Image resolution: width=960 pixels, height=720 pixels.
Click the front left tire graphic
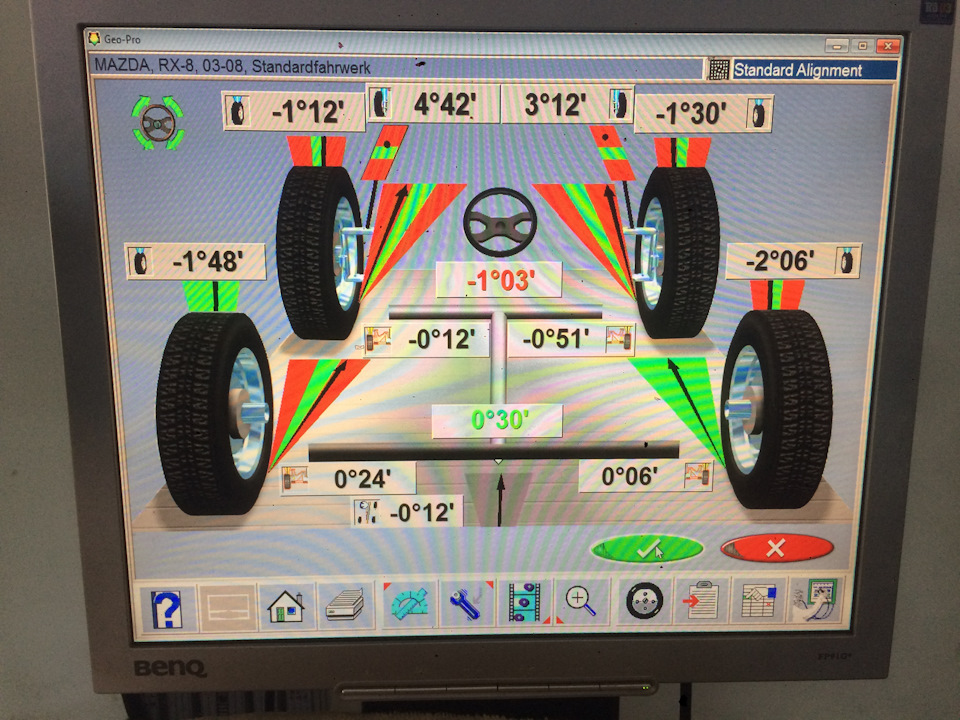point(318,252)
